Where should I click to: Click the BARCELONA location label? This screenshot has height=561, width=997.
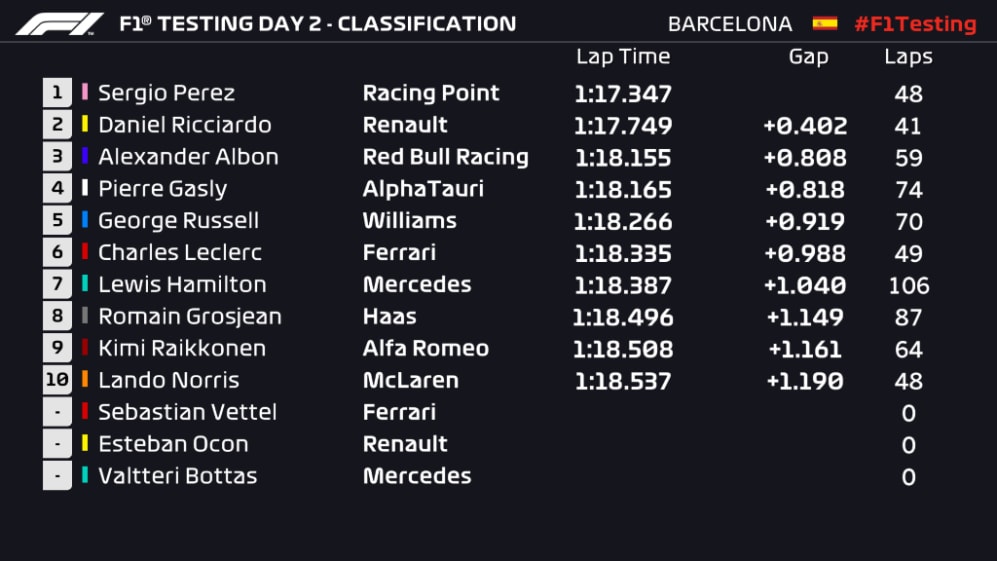730,24
